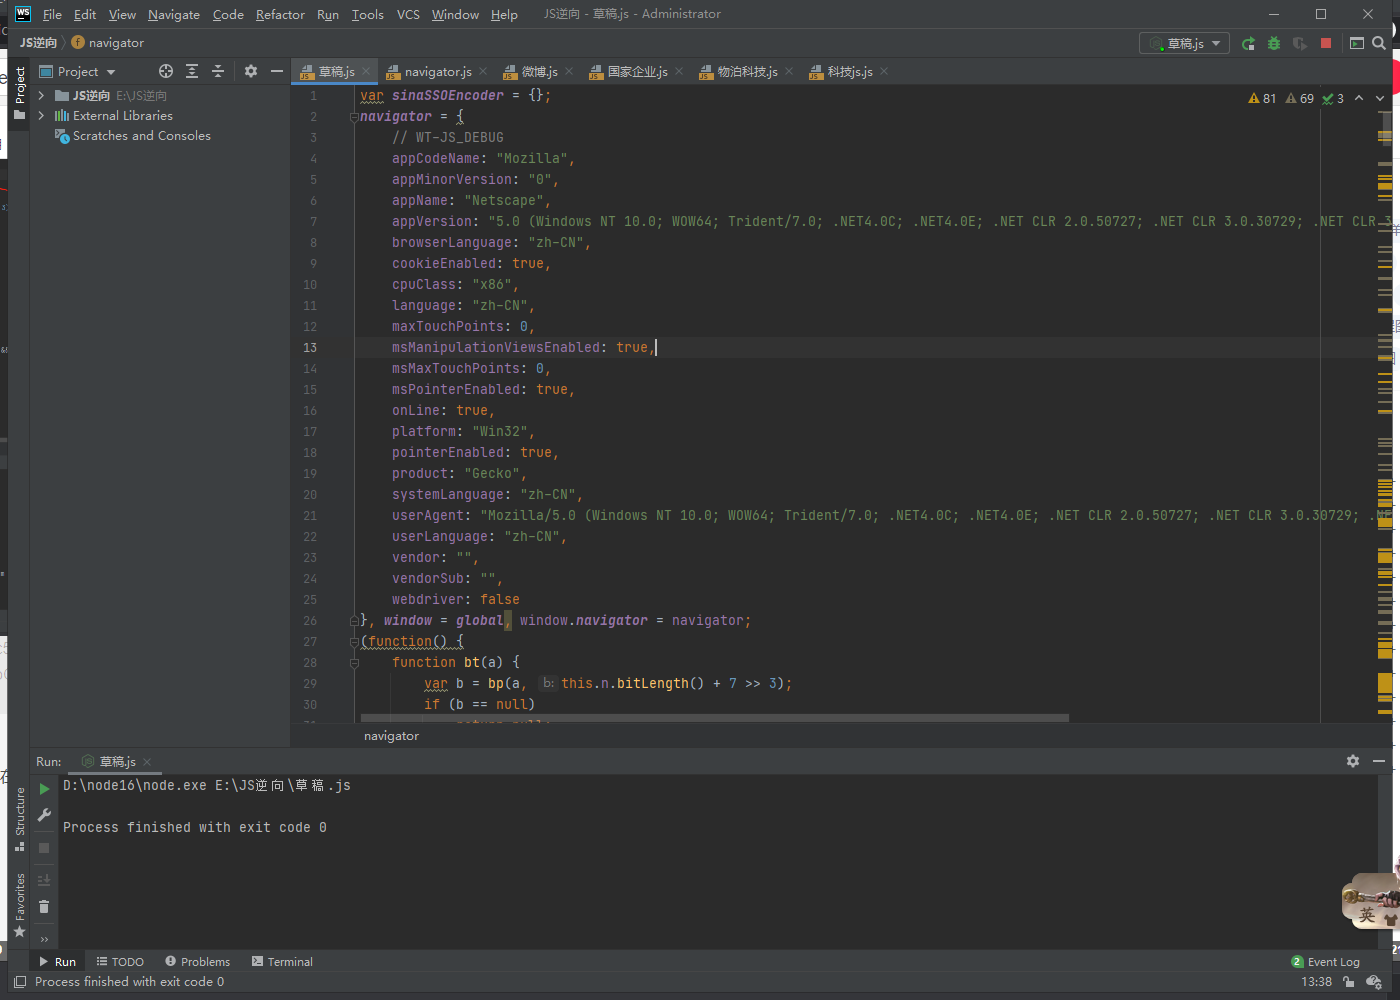Screen dimensions: 1400x1000
Task: Click scroll to end icon in Run panel
Action: pyautogui.click(x=44, y=880)
